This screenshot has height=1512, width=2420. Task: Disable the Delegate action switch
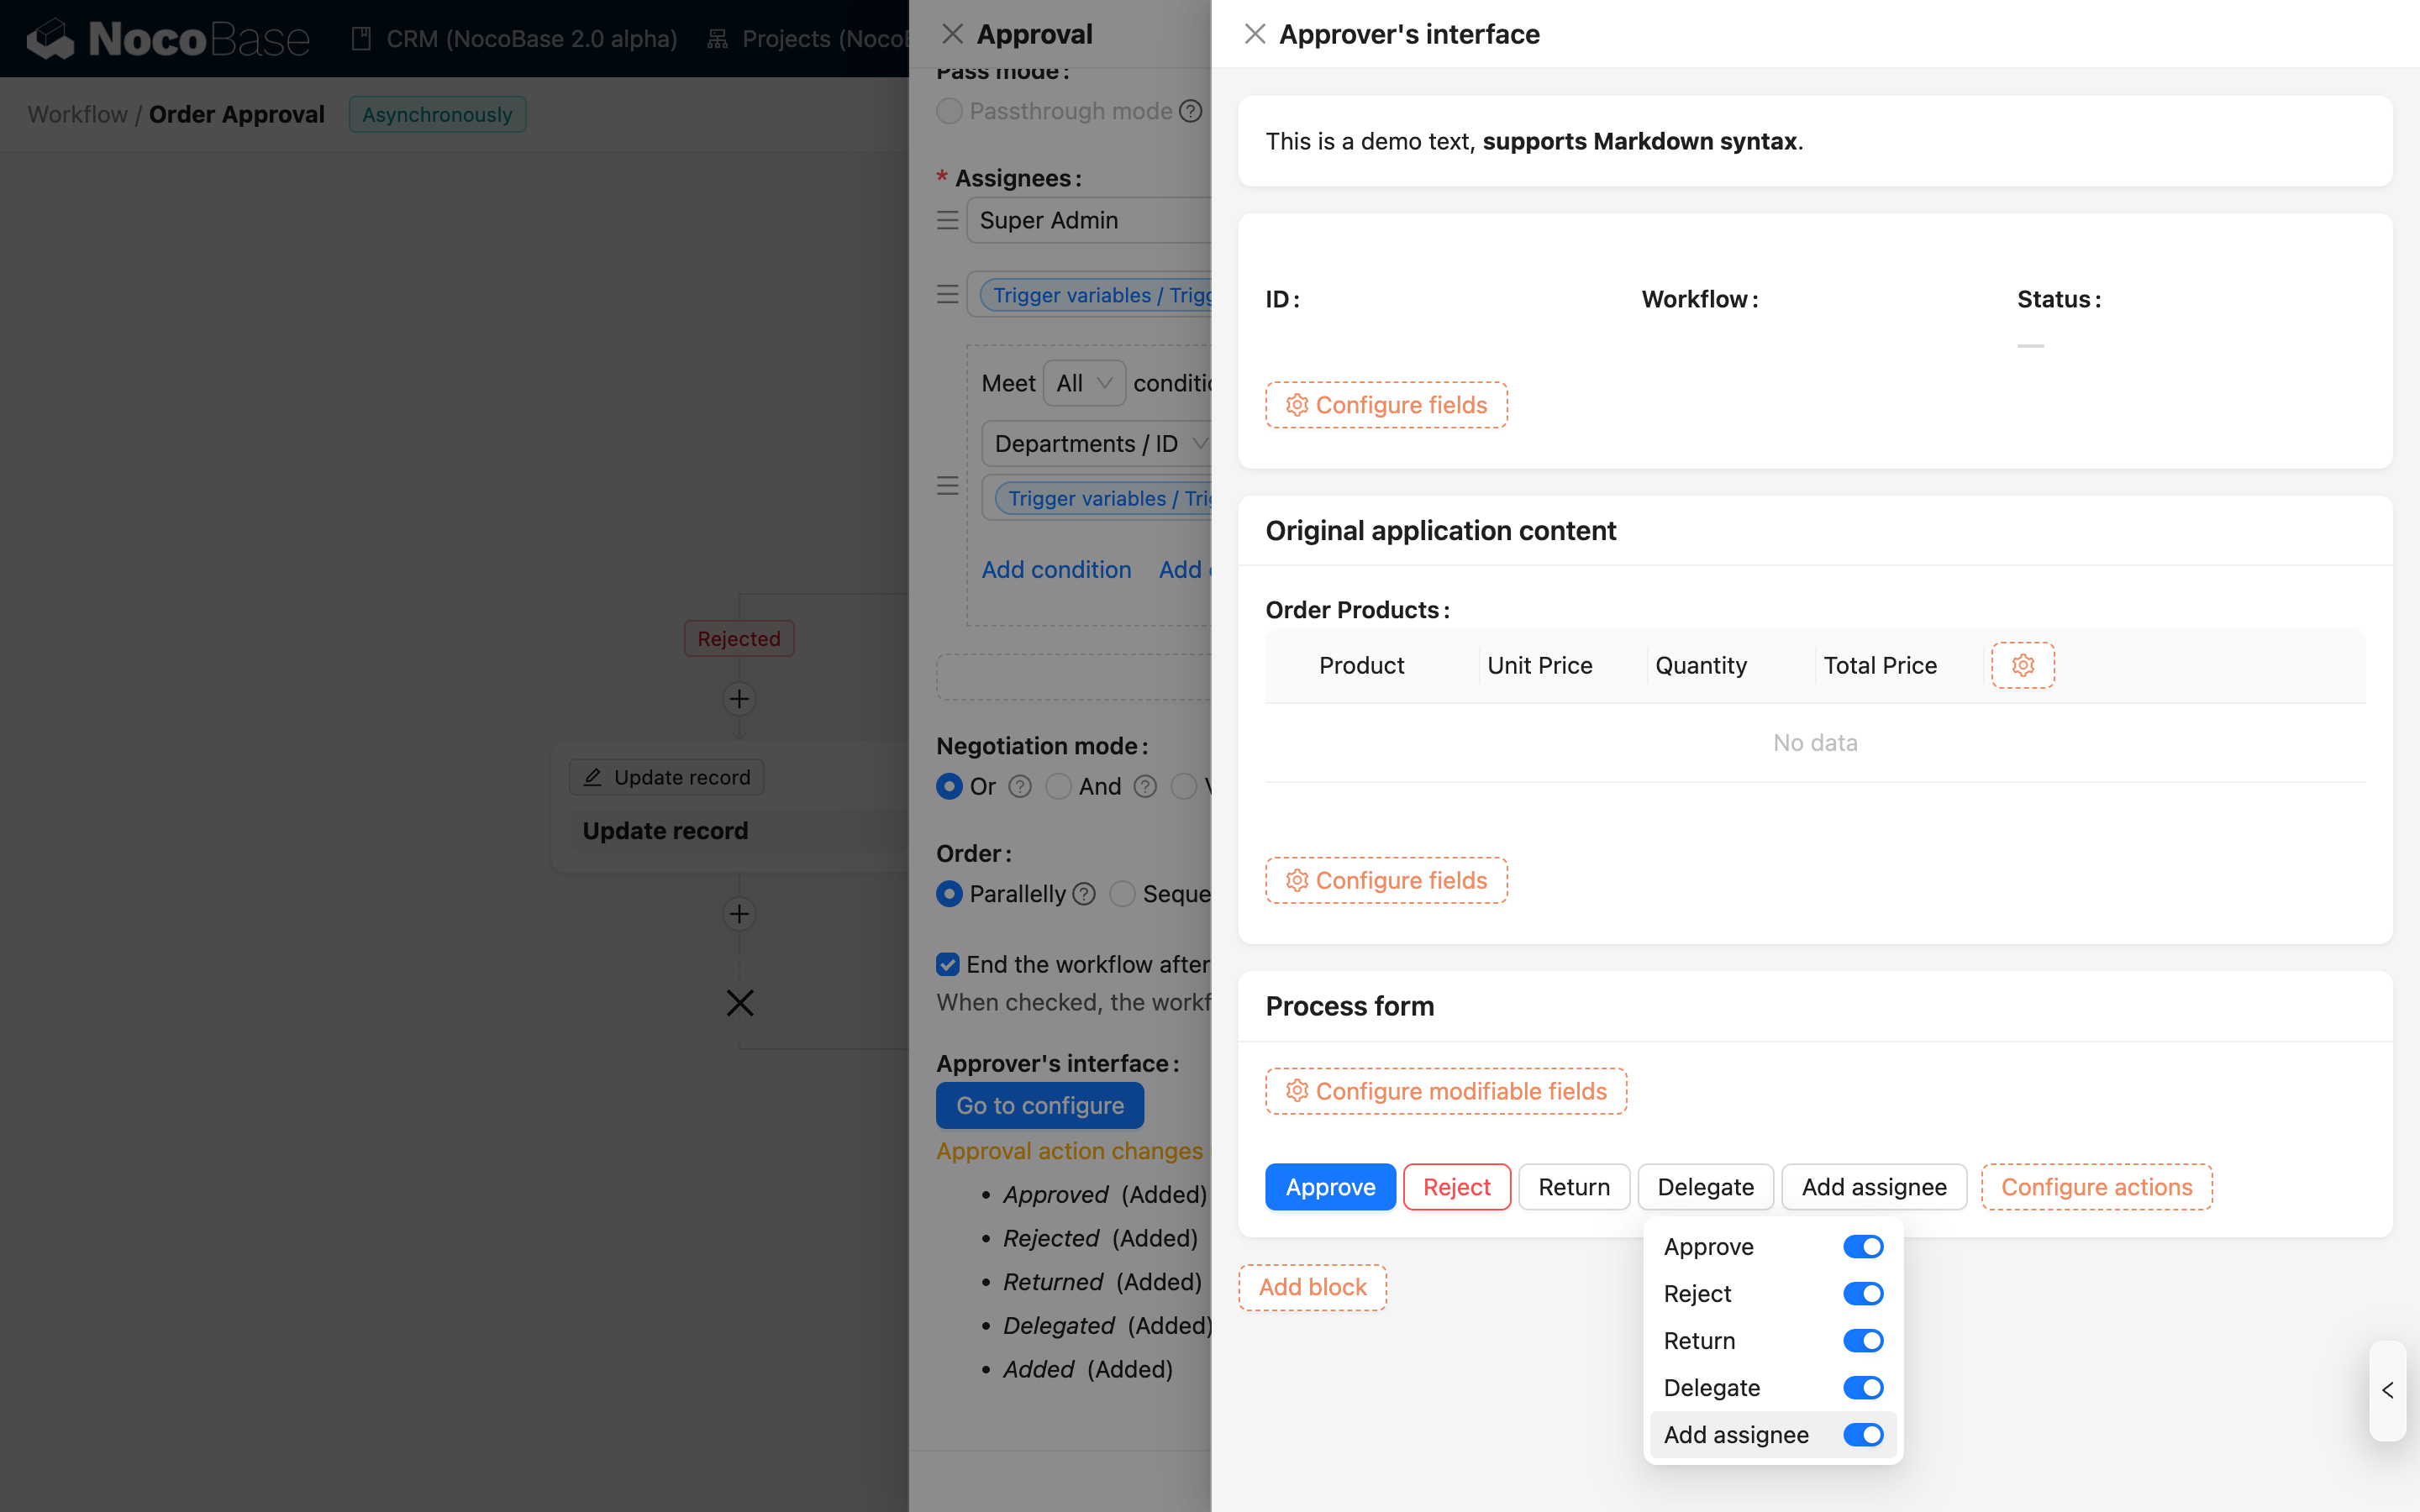pyautogui.click(x=1862, y=1388)
